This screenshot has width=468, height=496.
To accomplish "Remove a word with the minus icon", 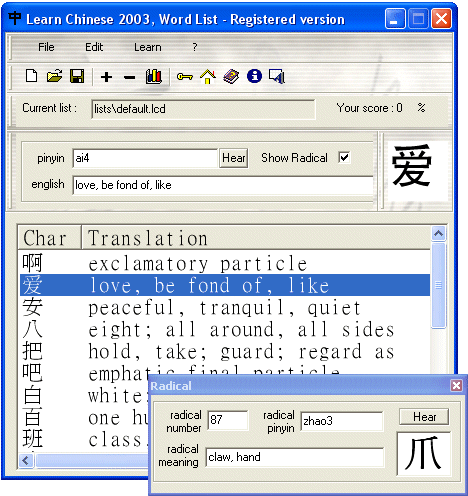I will click(x=129, y=78).
